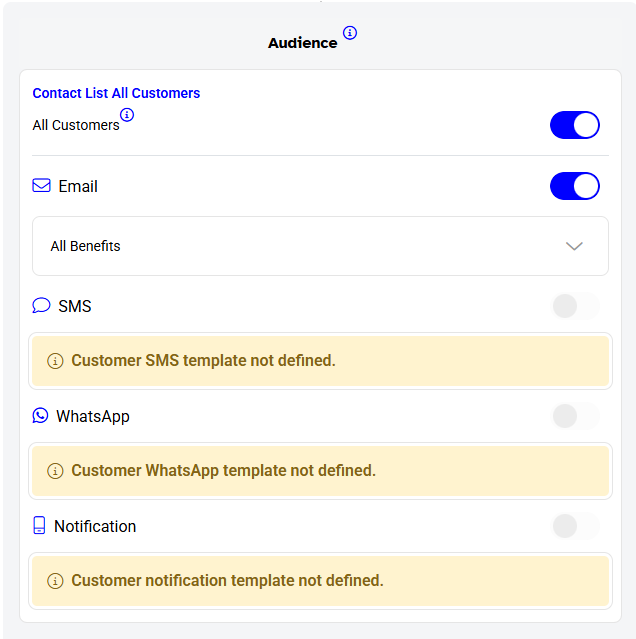Click the WhatsApp logo icon
This screenshot has width=636, height=639.
[x=40, y=416]
